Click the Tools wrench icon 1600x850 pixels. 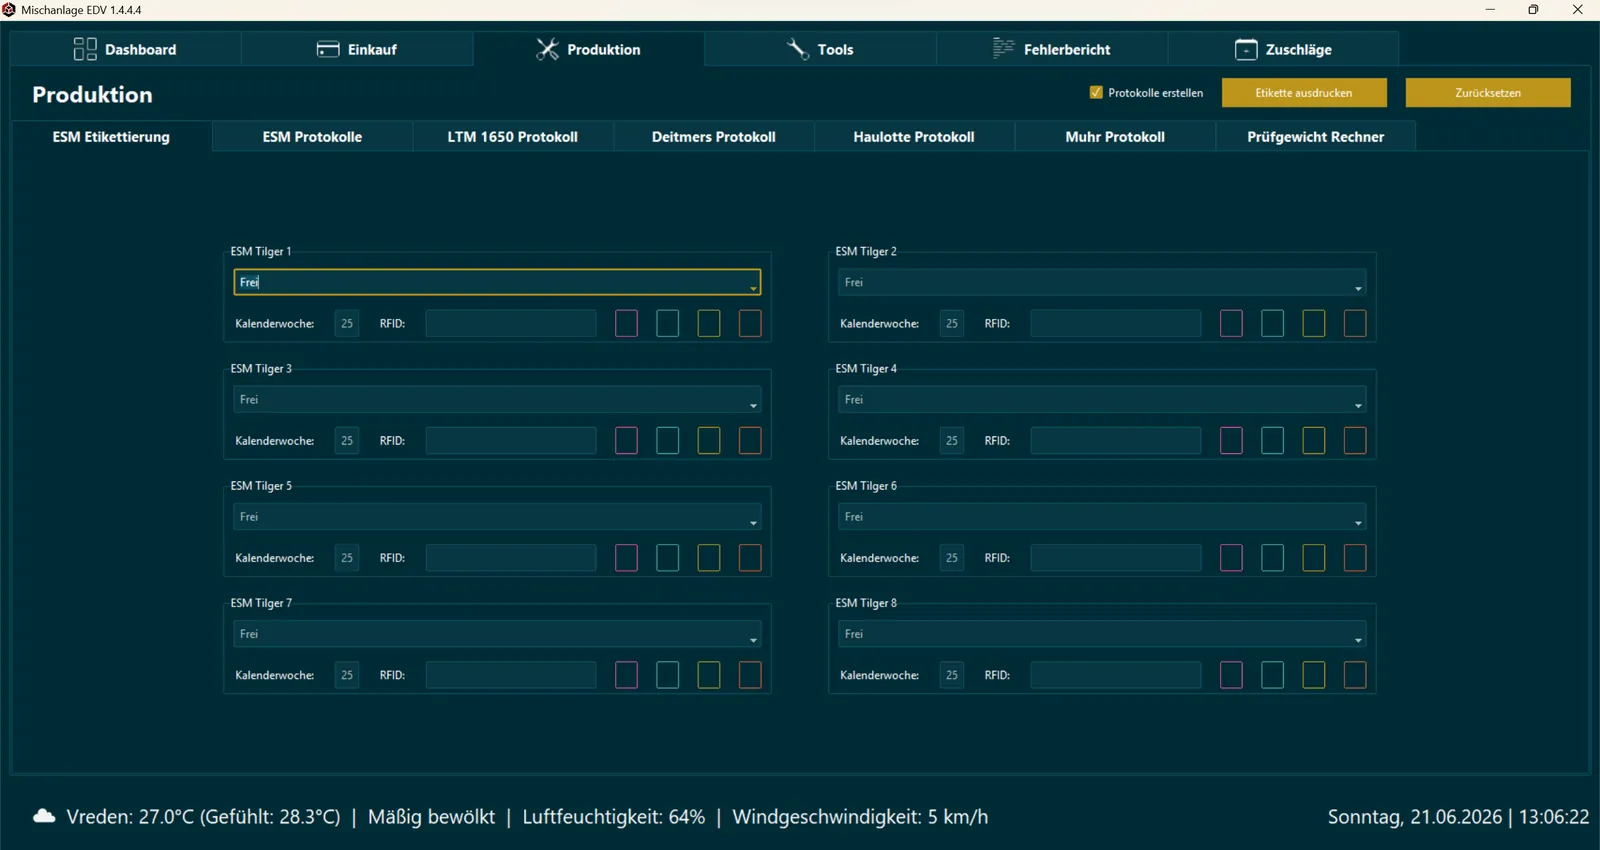click(x=798, y=49)
